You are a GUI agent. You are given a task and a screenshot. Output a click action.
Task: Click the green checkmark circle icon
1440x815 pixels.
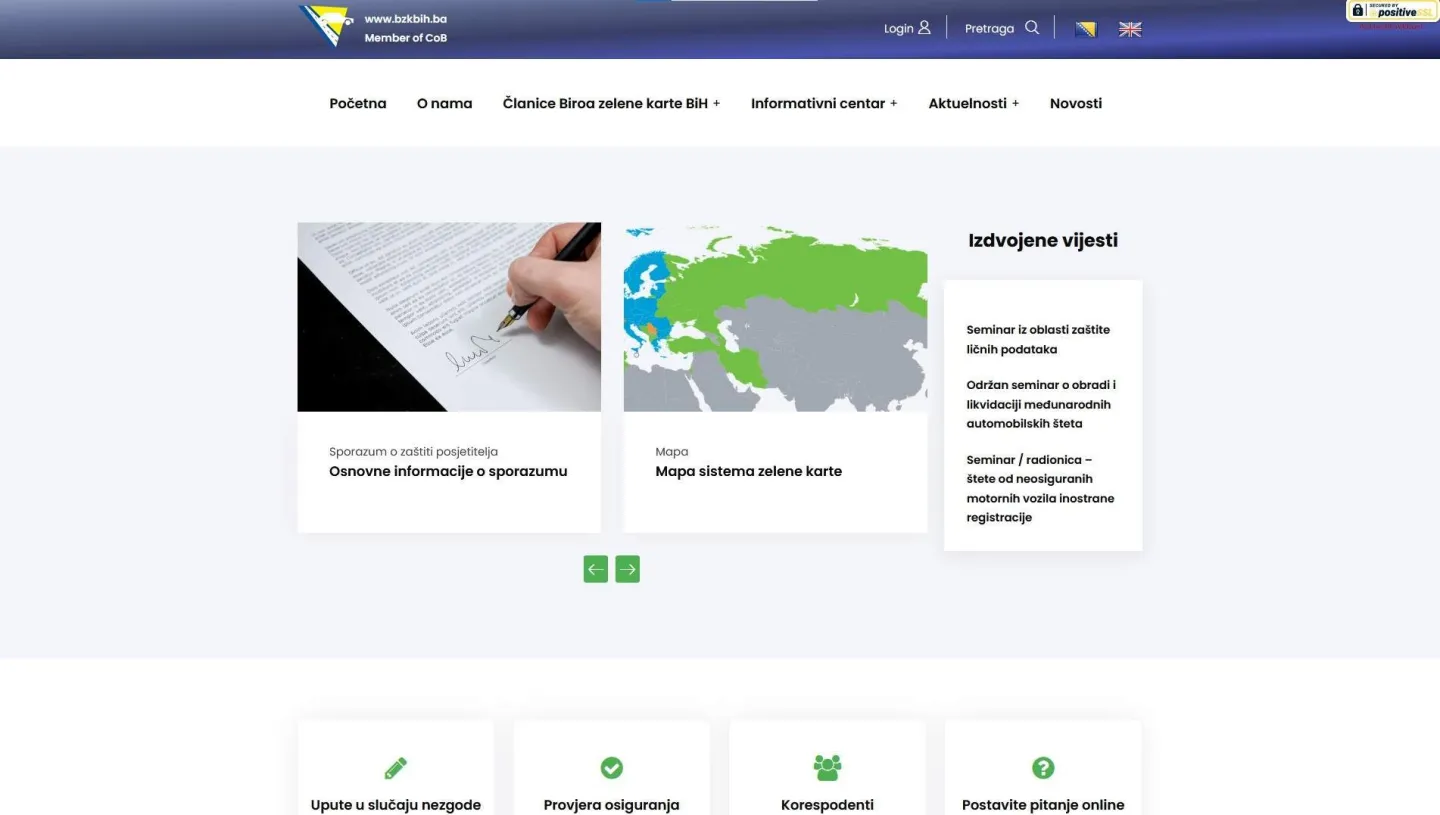[x=612, y=768]
